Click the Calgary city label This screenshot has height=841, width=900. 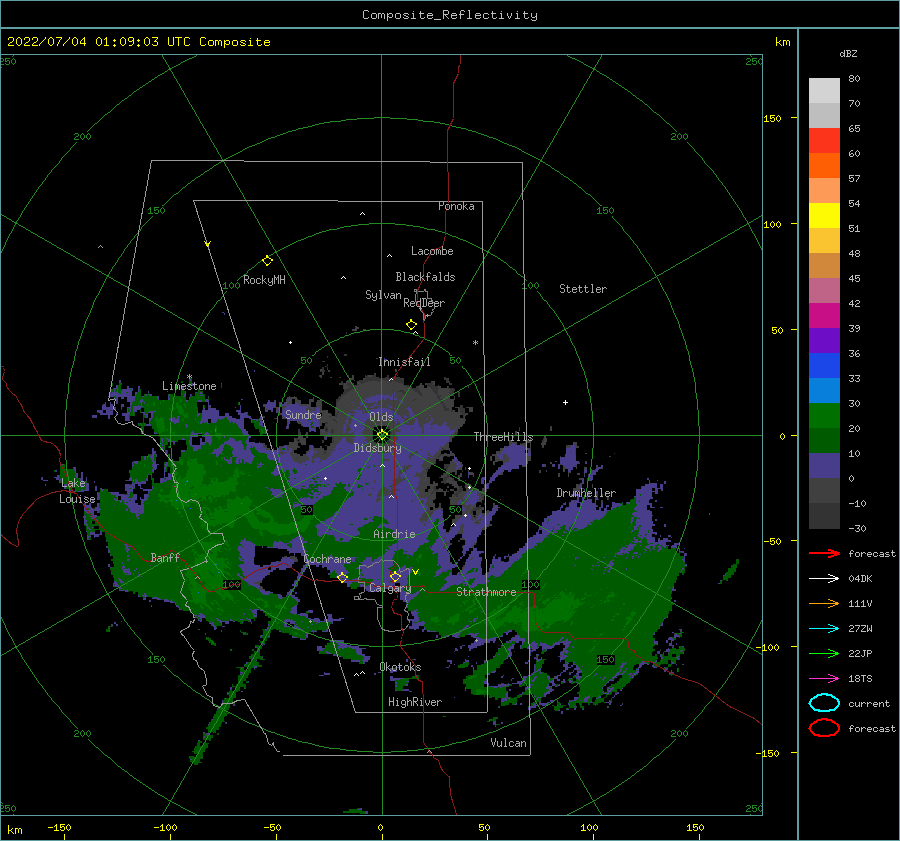point(390,588)
